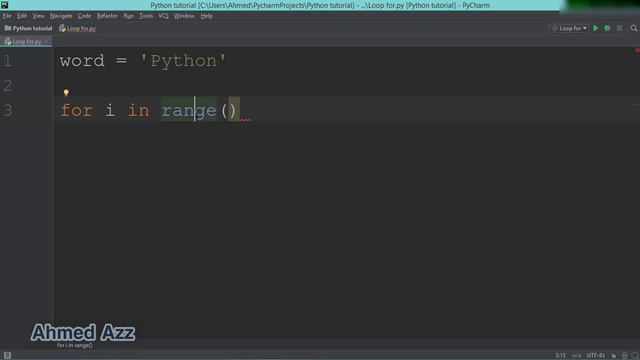Click the read-only lock icon in status bar
The image size is (640, 360).
613,356
